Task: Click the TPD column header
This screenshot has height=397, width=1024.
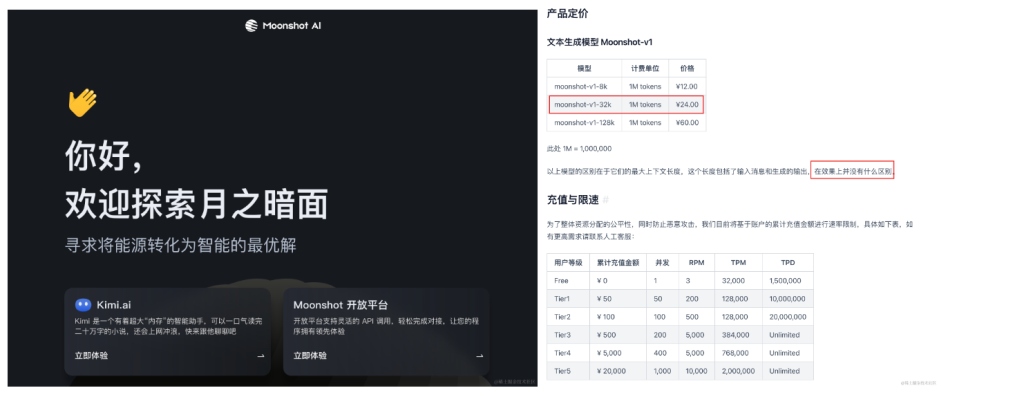Action: pos(788,262)
